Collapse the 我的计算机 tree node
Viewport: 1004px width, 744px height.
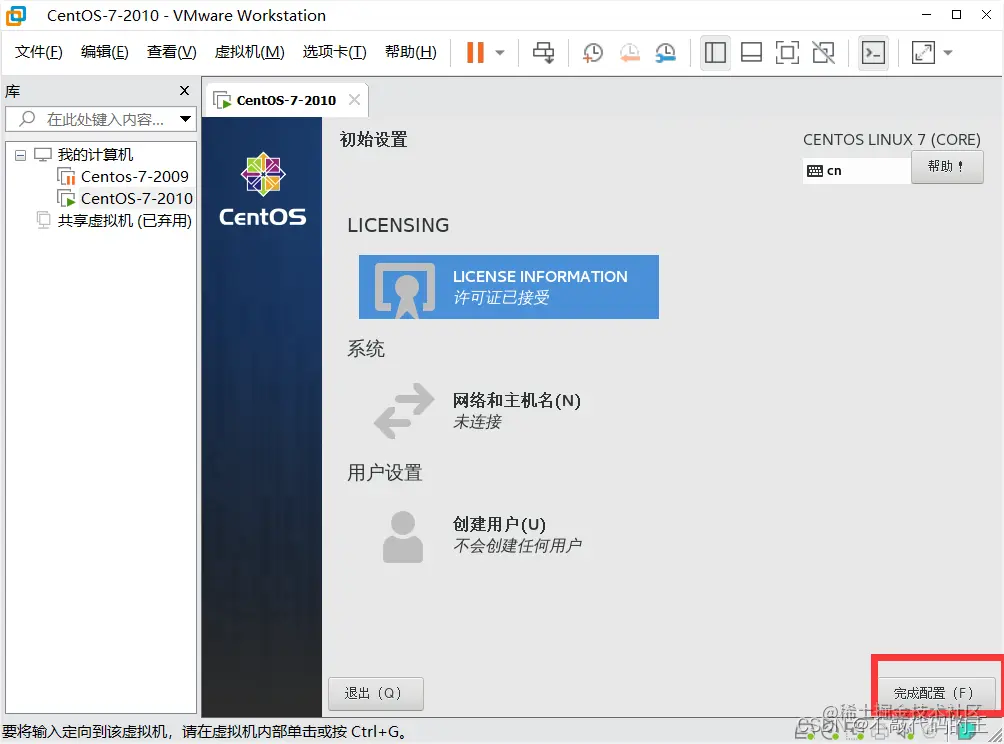20,155
